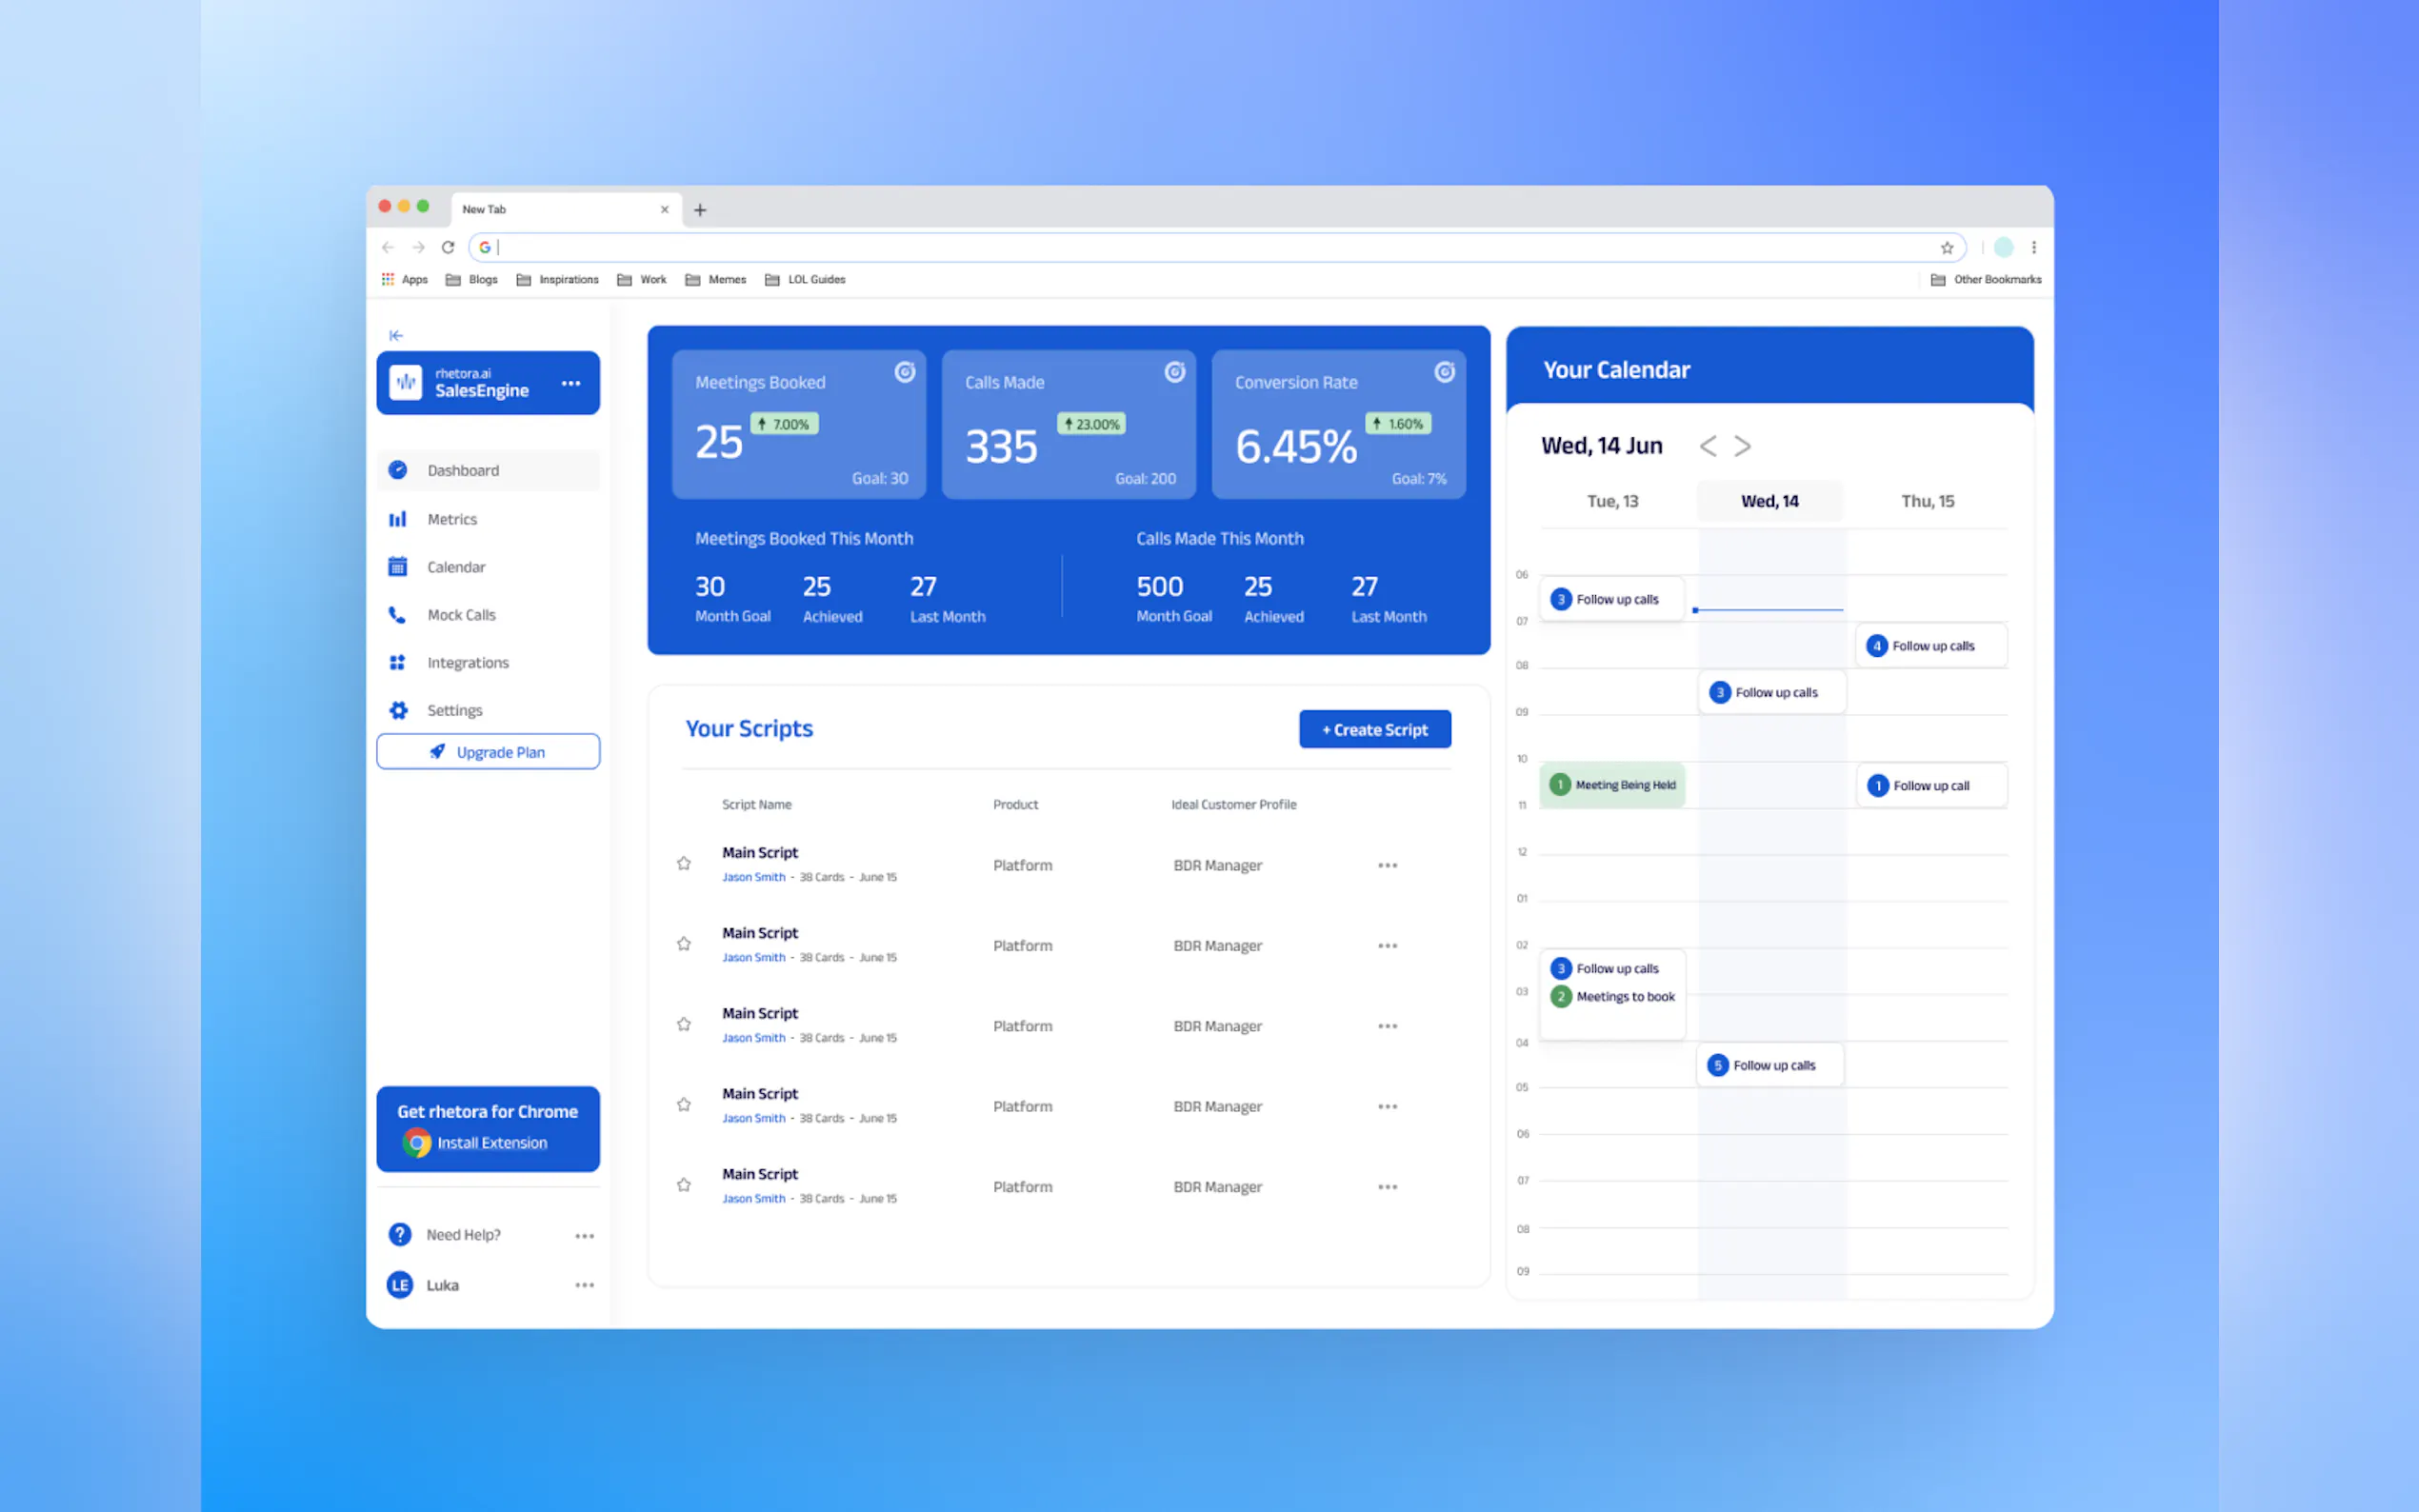Click the goal target icon on Meetings Booked
The image size is (2419, 1512).
click(x=904, y=372)
